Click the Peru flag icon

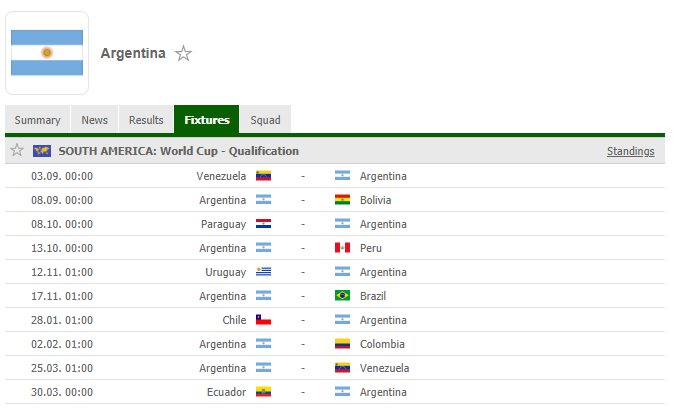click(343, 248)
